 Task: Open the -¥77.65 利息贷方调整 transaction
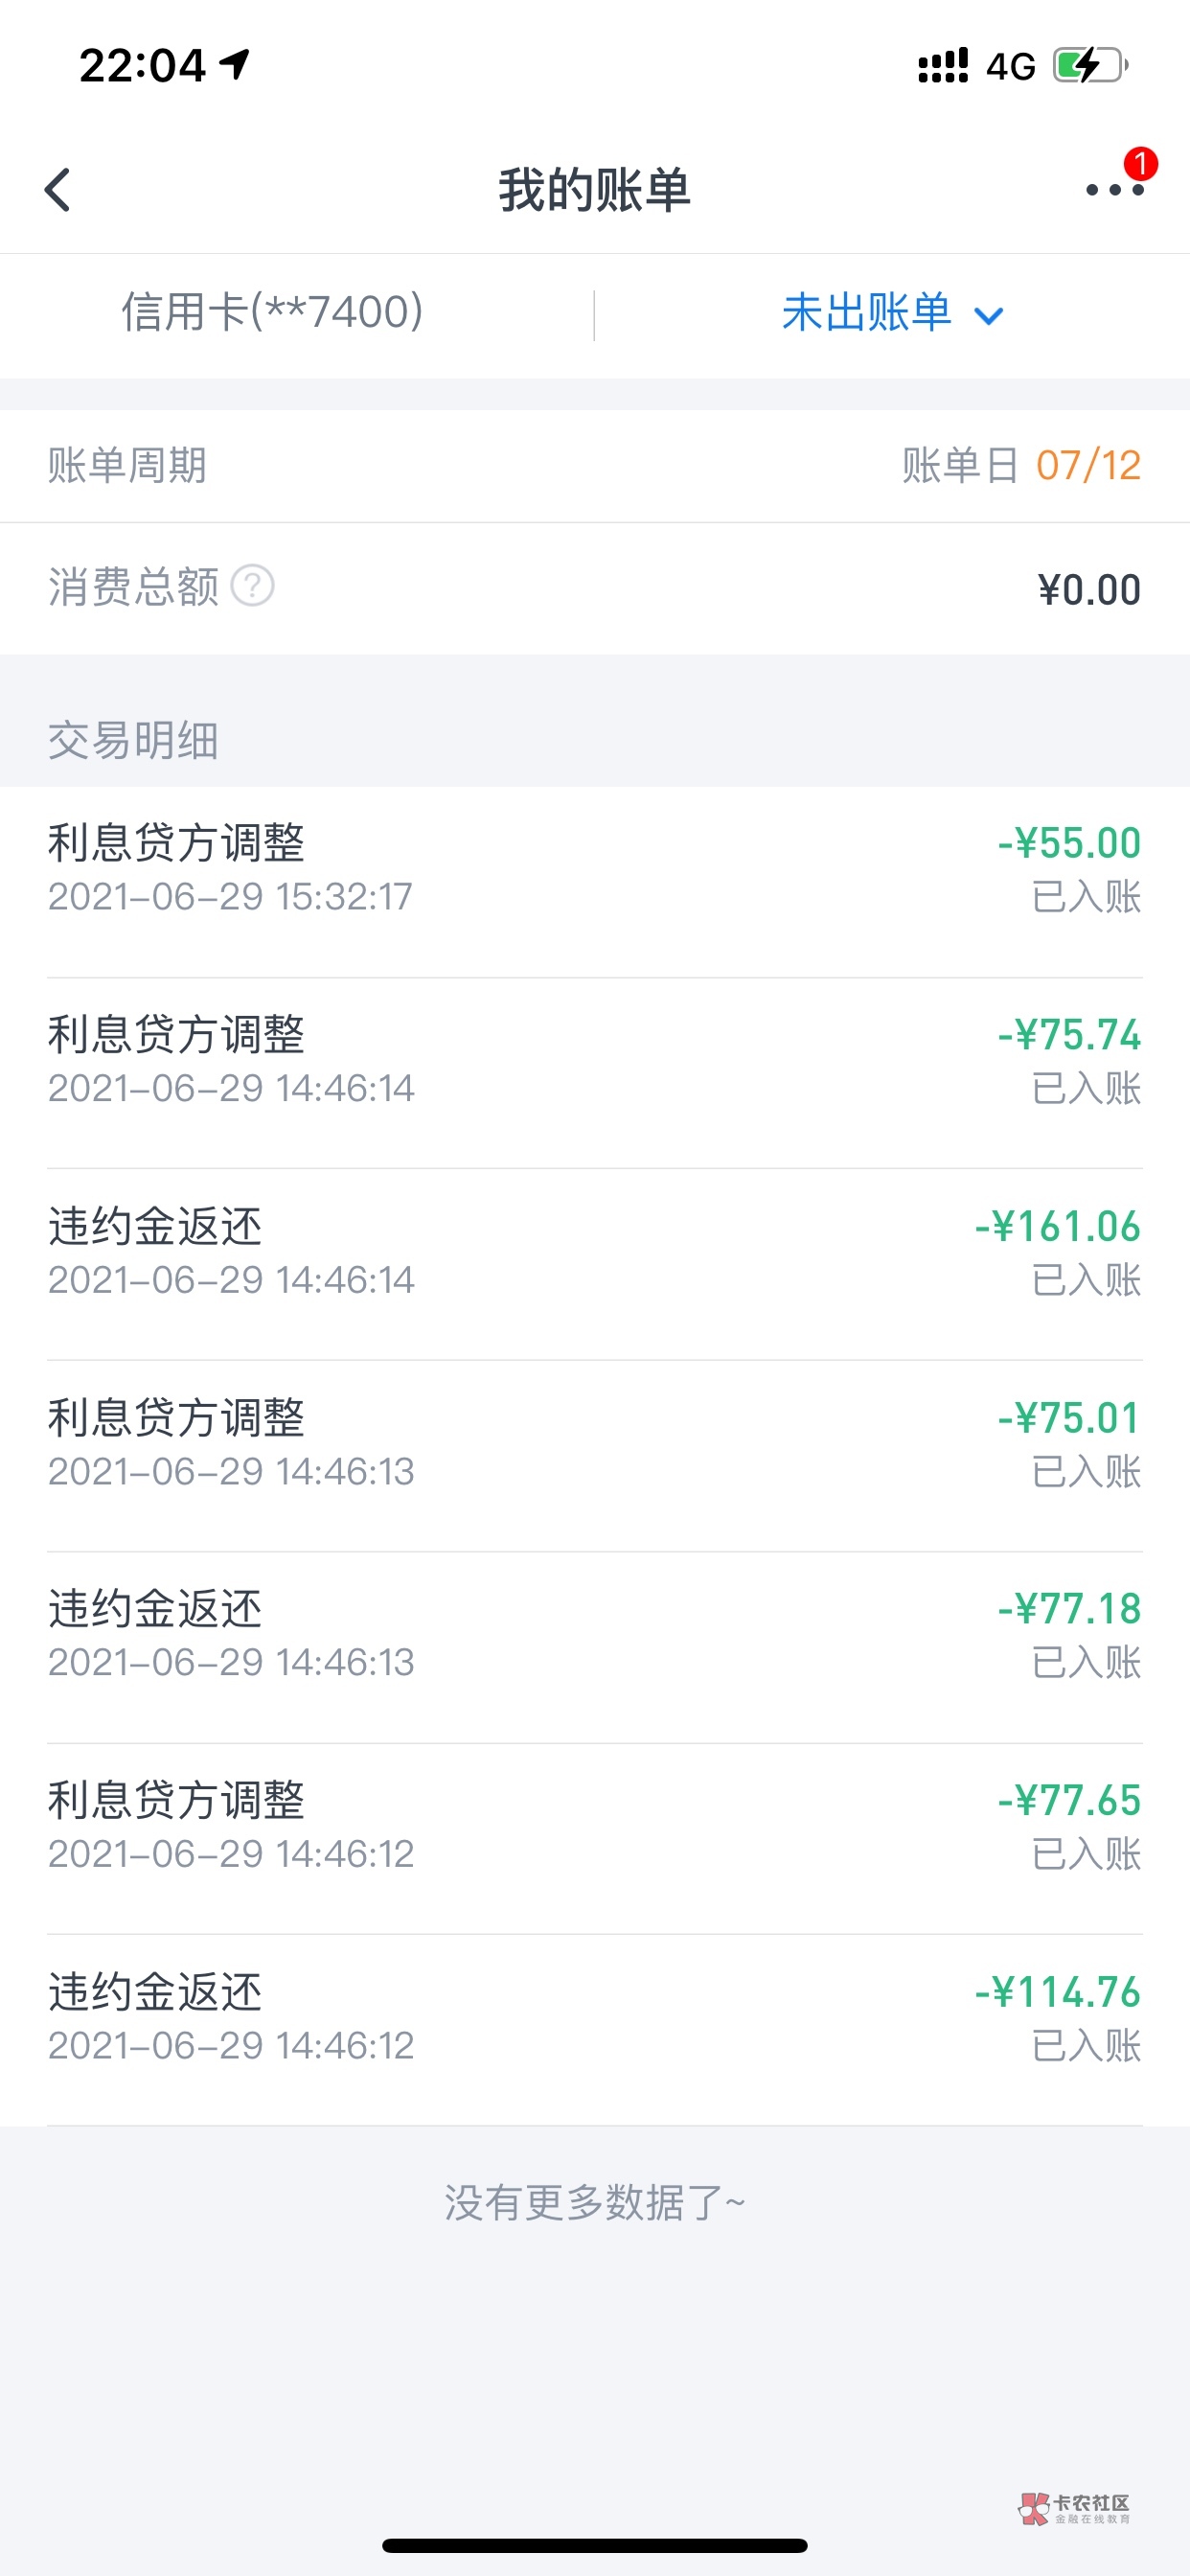pos(595,1826)
